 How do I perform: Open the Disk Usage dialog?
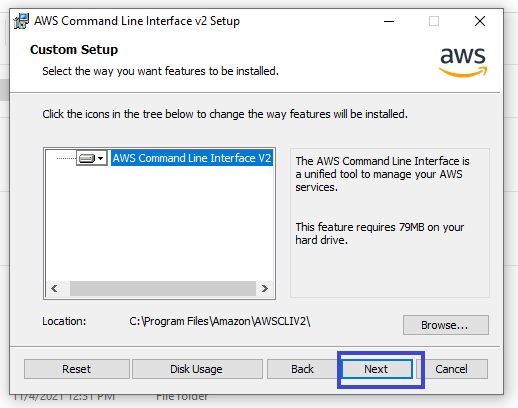tap(197, 369)
